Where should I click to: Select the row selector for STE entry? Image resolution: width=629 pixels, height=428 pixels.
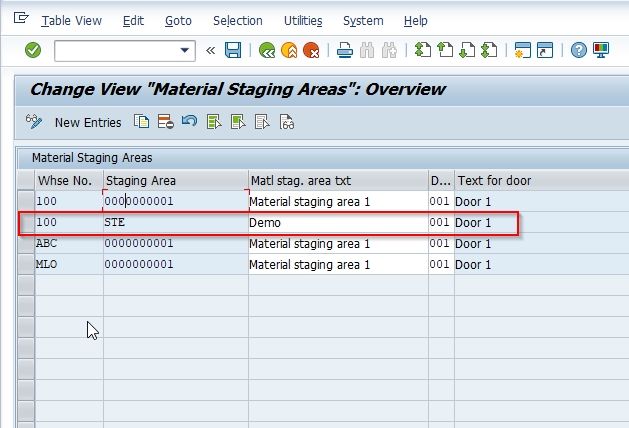coord(26,223)
